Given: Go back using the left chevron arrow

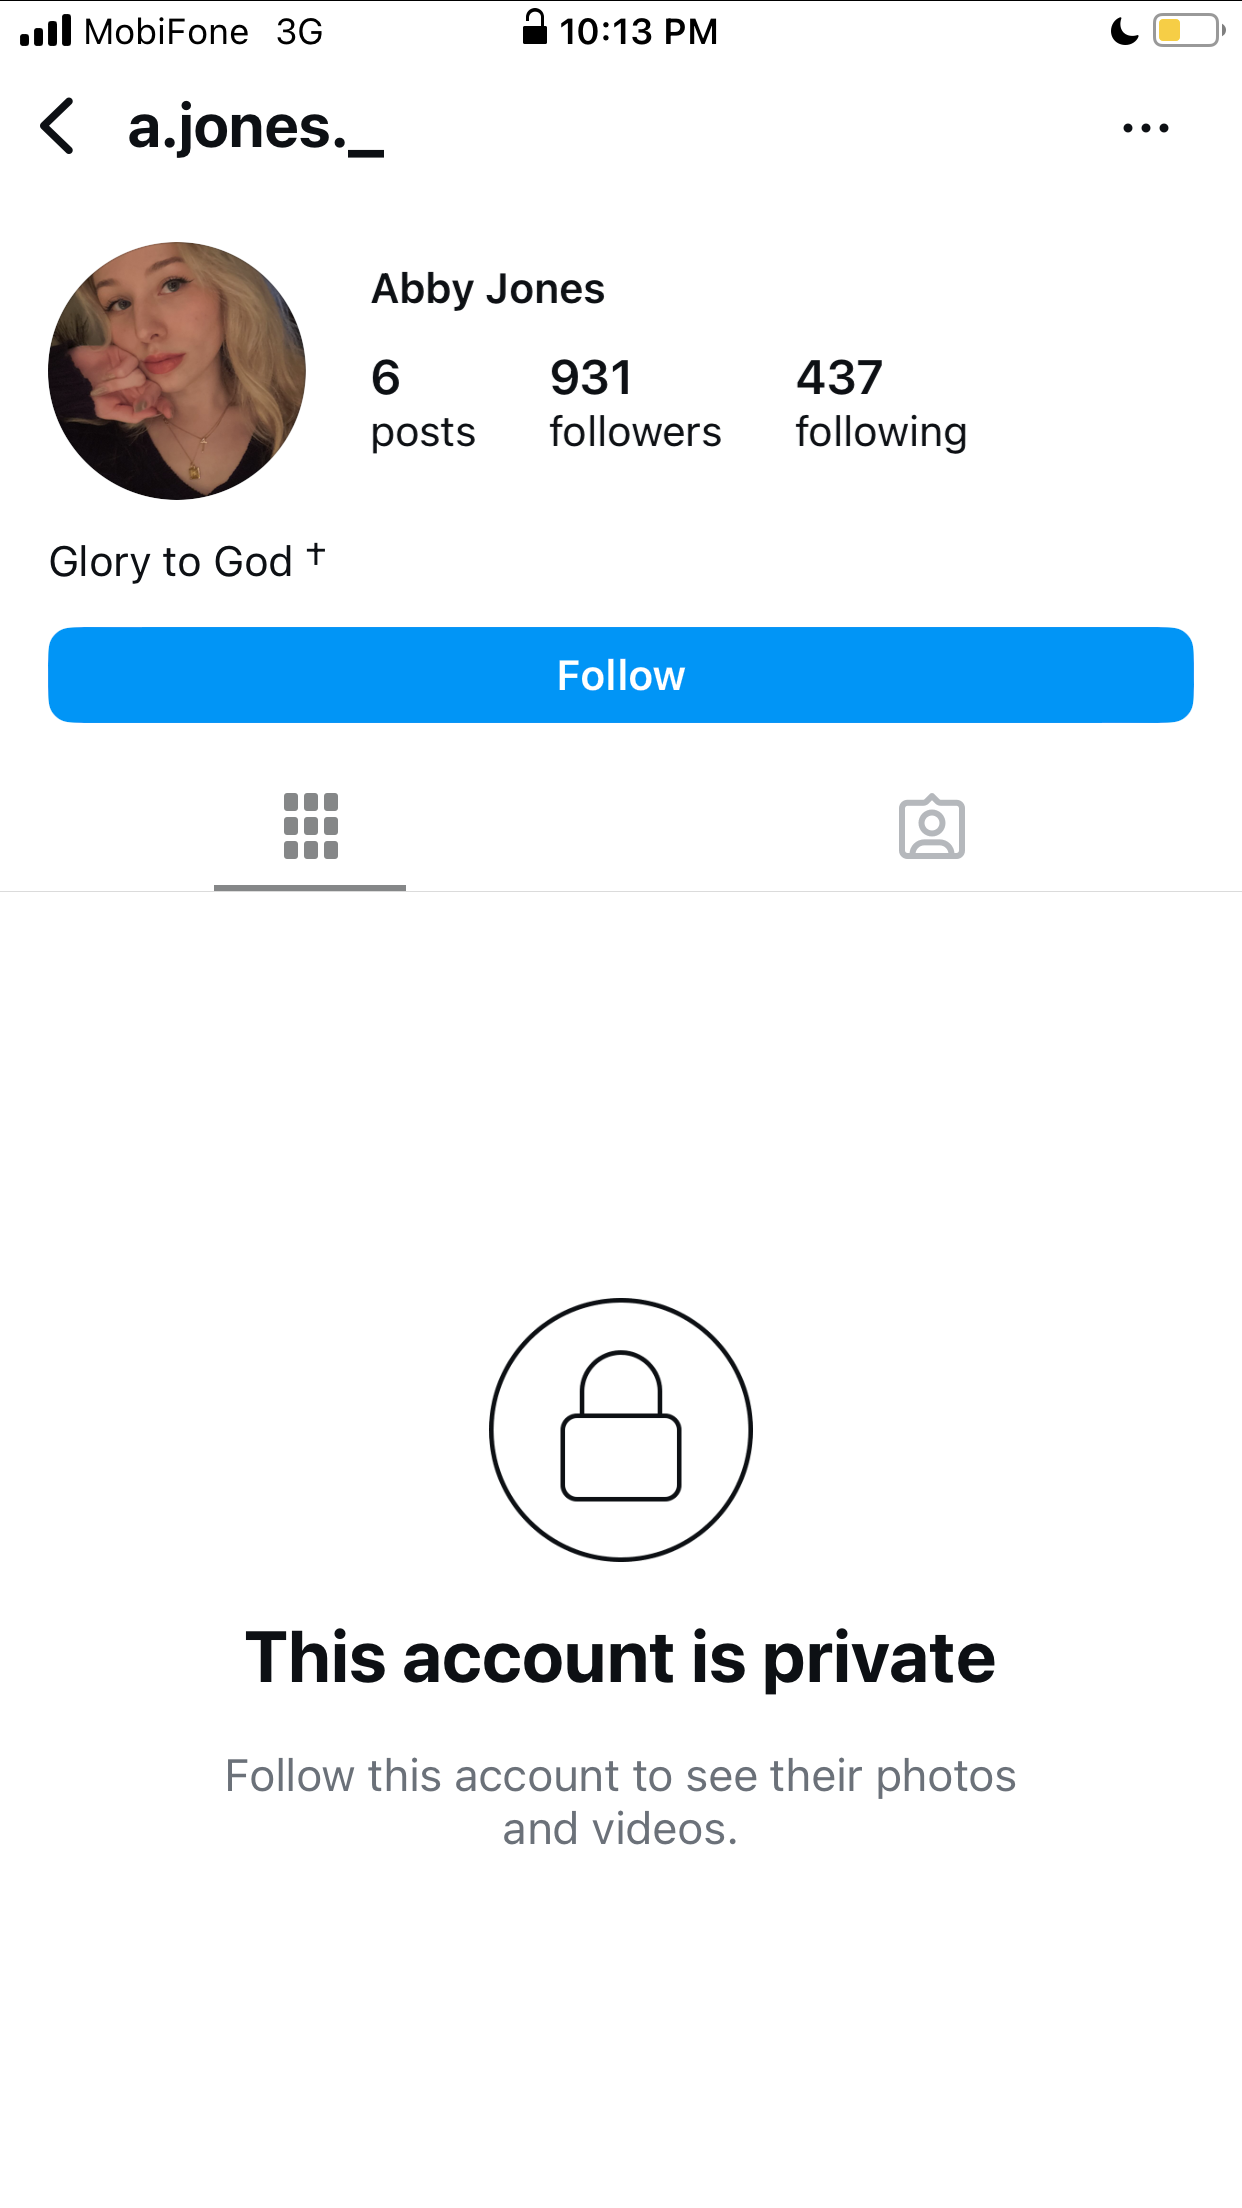Looking at the screenshot, I should point(58,126).
